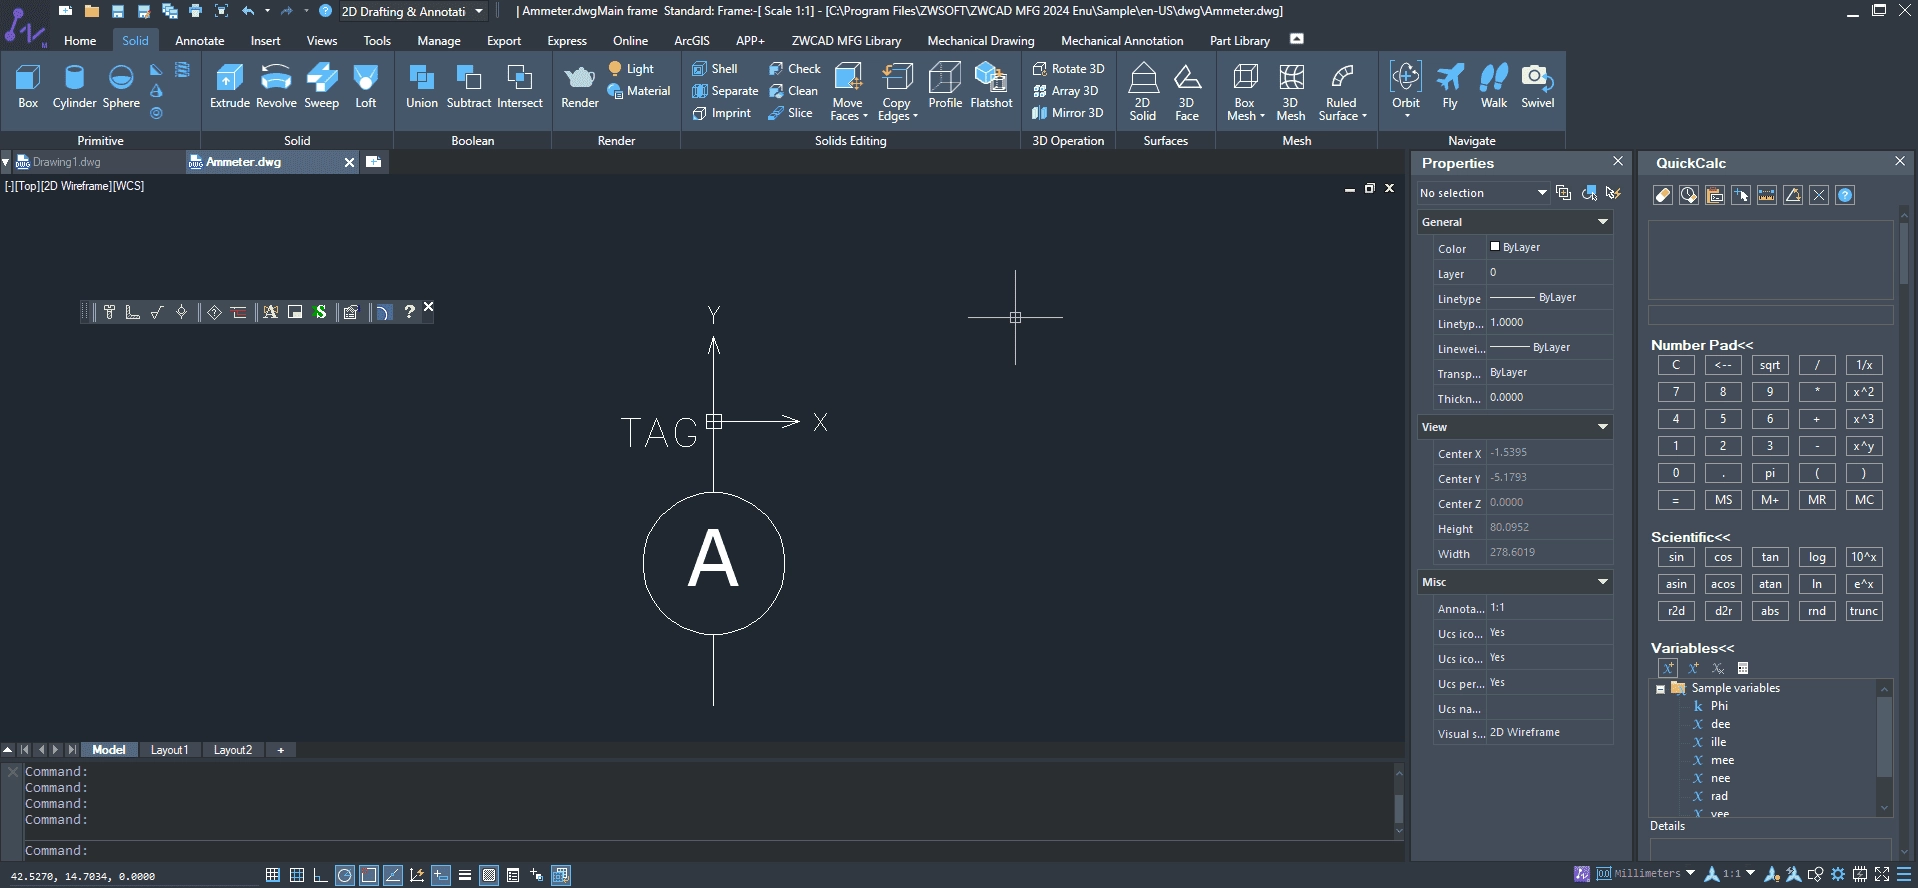
Task: Open the Home ribbon tab
Action: (80, 41)
